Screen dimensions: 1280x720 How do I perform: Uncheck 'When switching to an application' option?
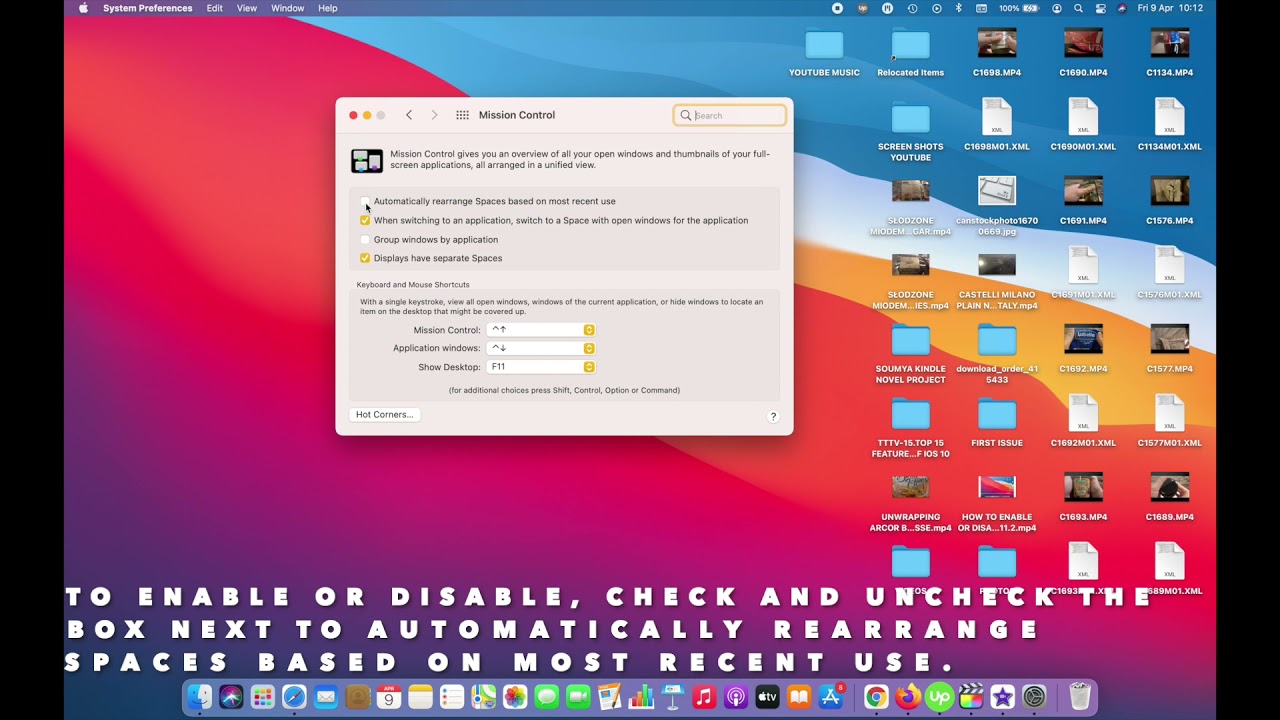pos(365,220)
